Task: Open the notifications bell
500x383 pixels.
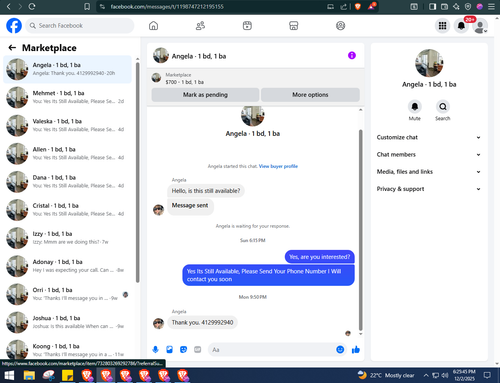Action: [461, 26]
